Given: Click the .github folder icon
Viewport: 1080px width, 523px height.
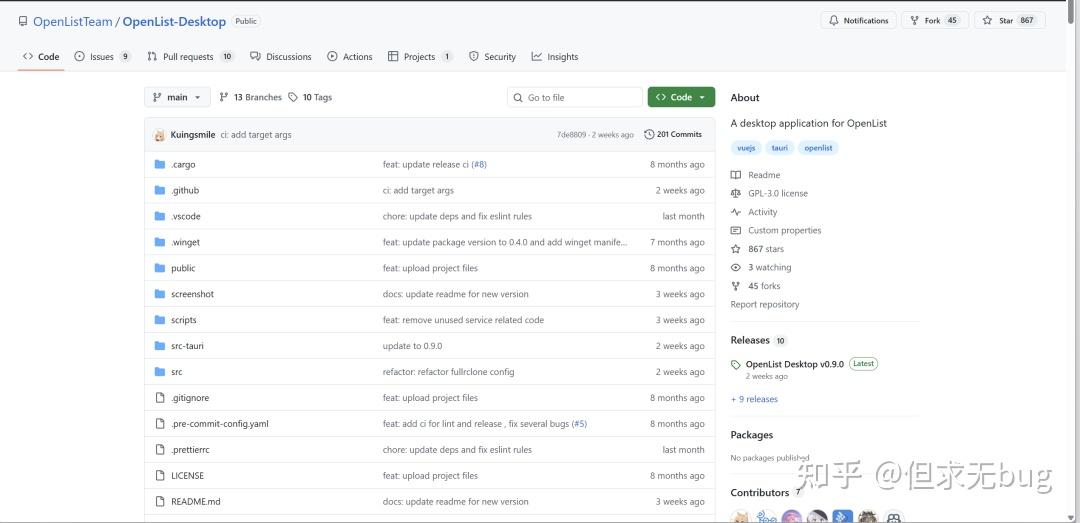Looking at the screenshot, I should coord(160,190).
